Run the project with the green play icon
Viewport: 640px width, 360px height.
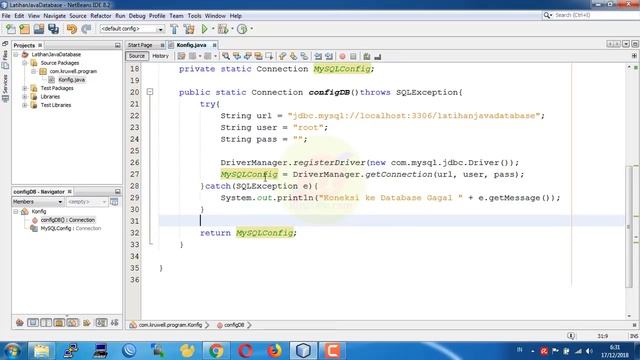coord(204,29)
